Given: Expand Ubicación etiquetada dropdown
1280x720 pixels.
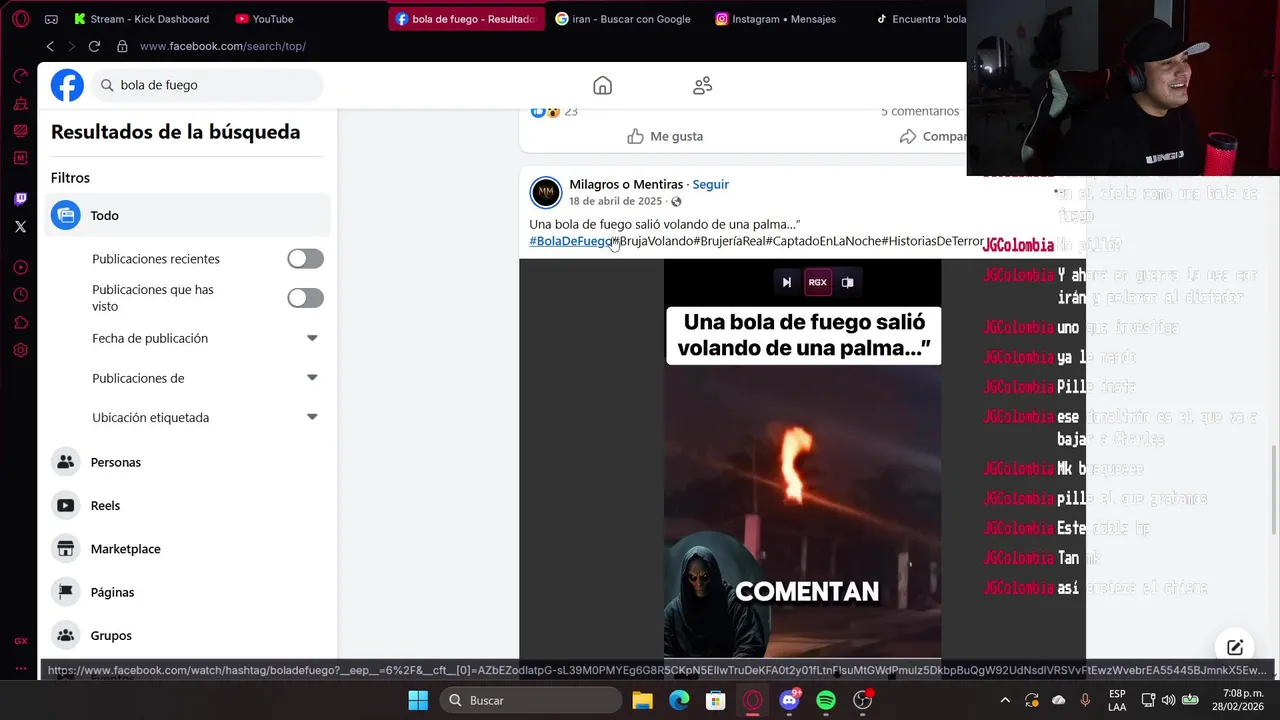Looking at the screenshot, I should [x=312, y=417].
